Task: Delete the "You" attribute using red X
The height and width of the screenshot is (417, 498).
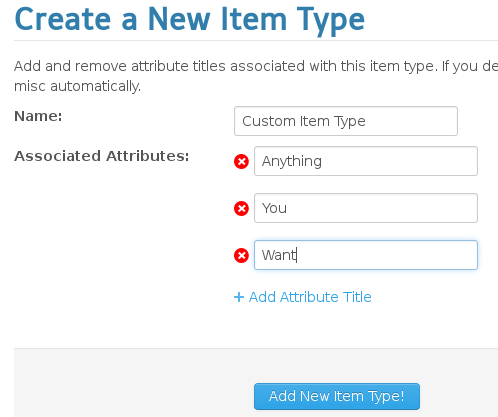Action: point(241,209)
